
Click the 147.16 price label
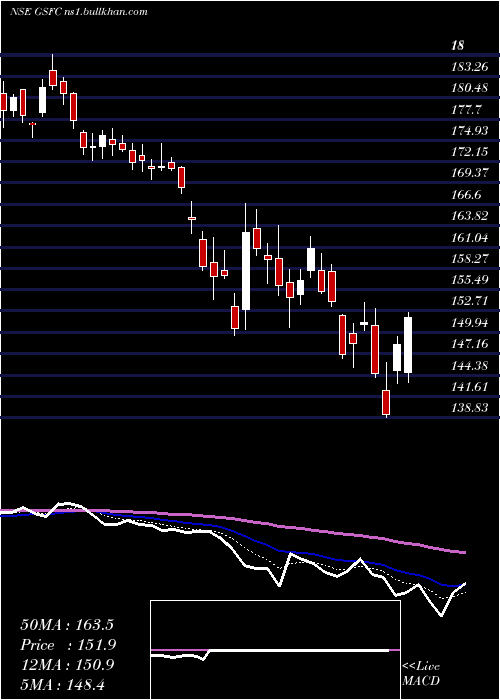click(470, 343)
